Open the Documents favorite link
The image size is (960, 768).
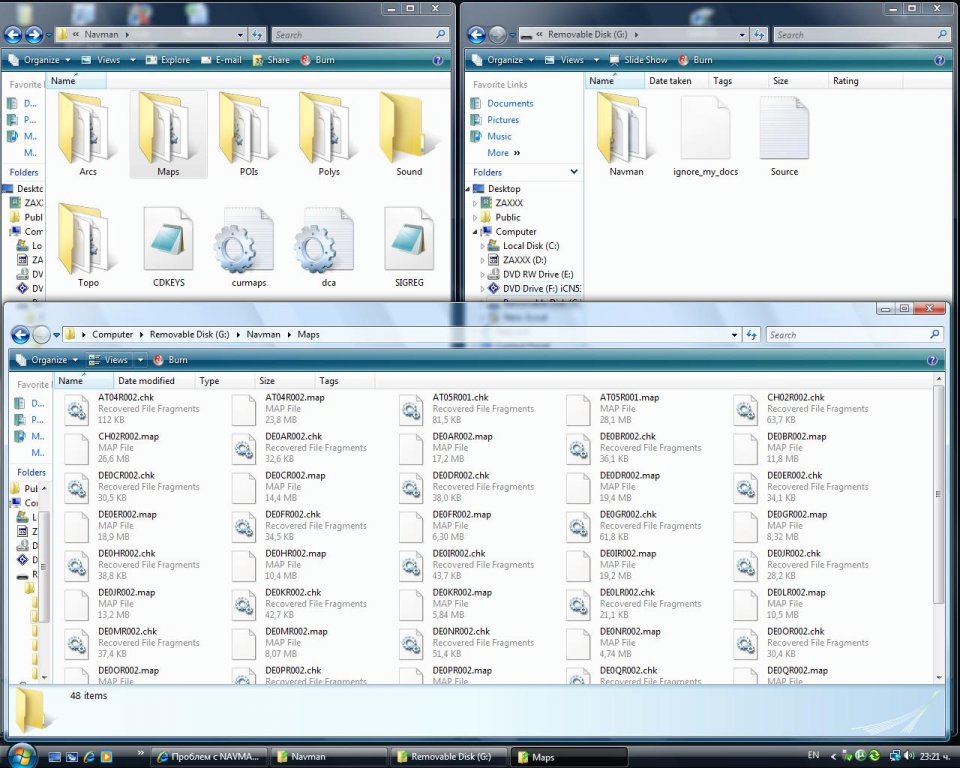pyautogui.click(x=510, y=103)
